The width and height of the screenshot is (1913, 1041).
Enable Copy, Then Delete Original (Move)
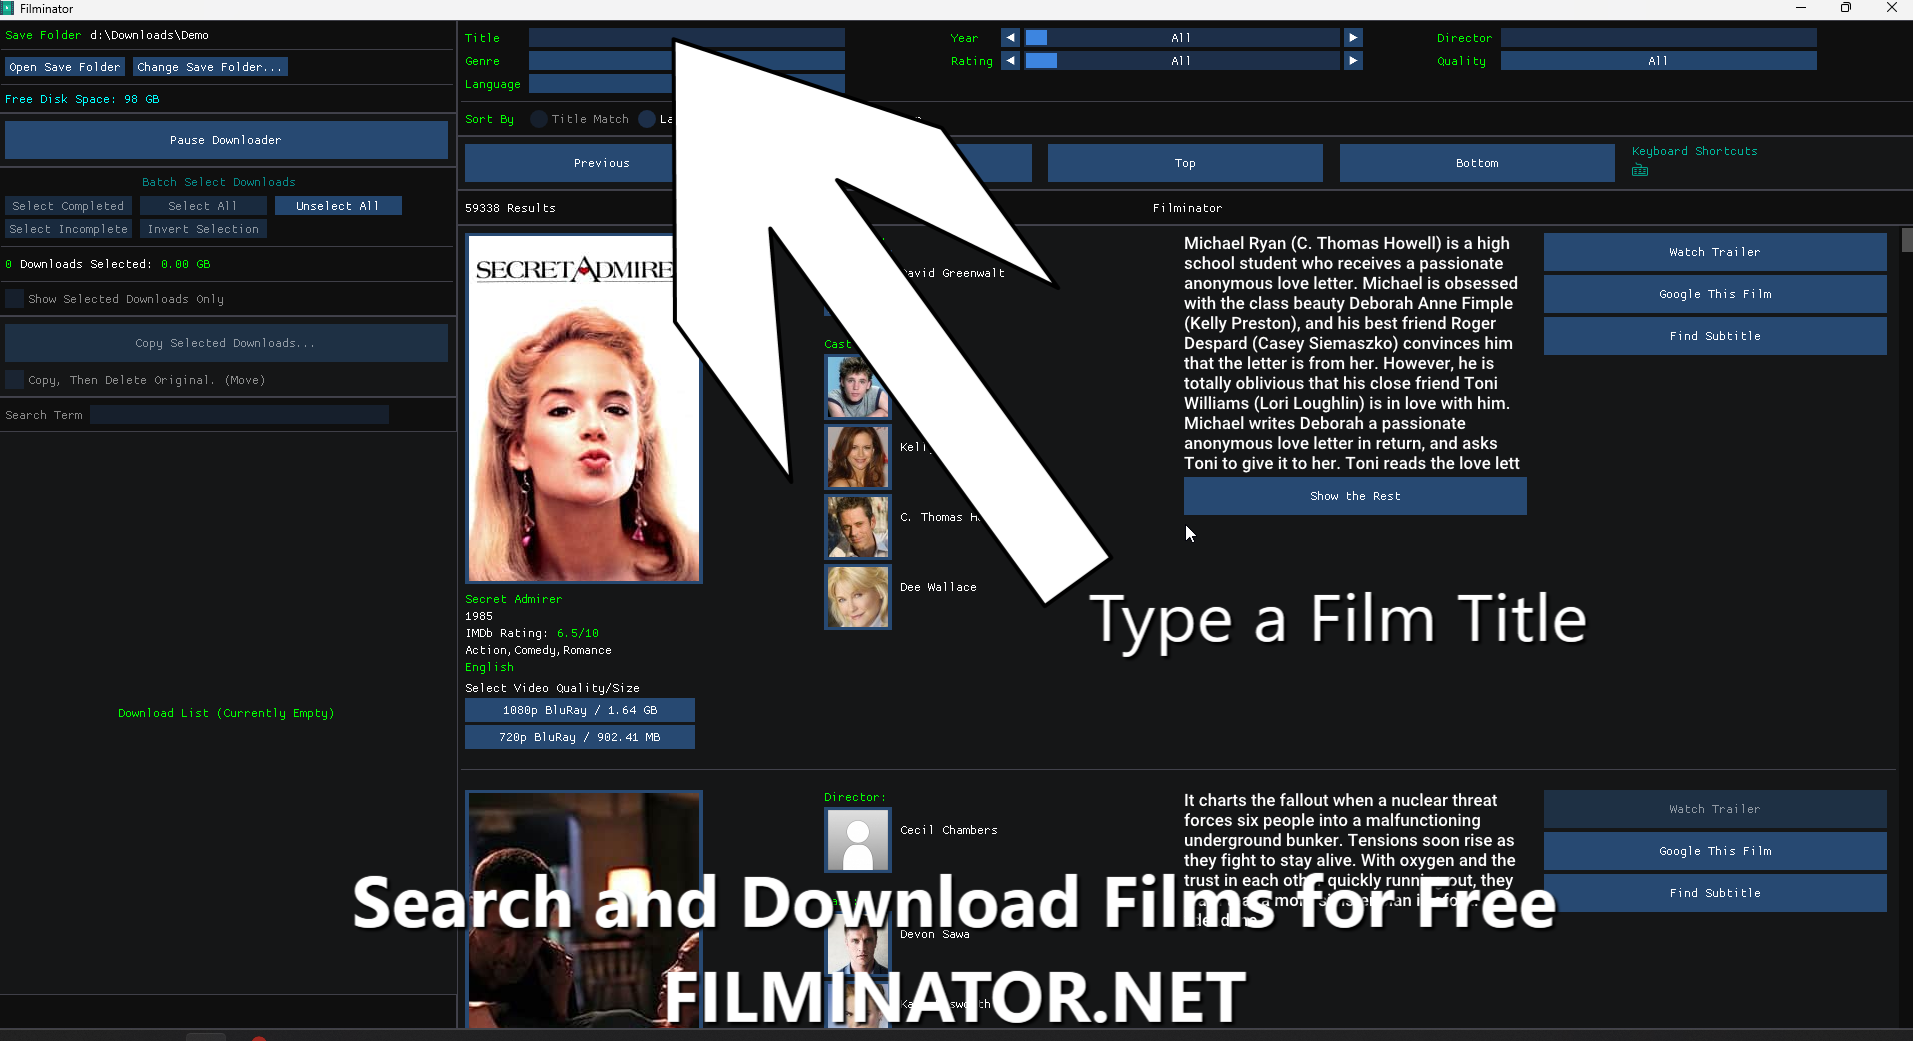(14, 379)
